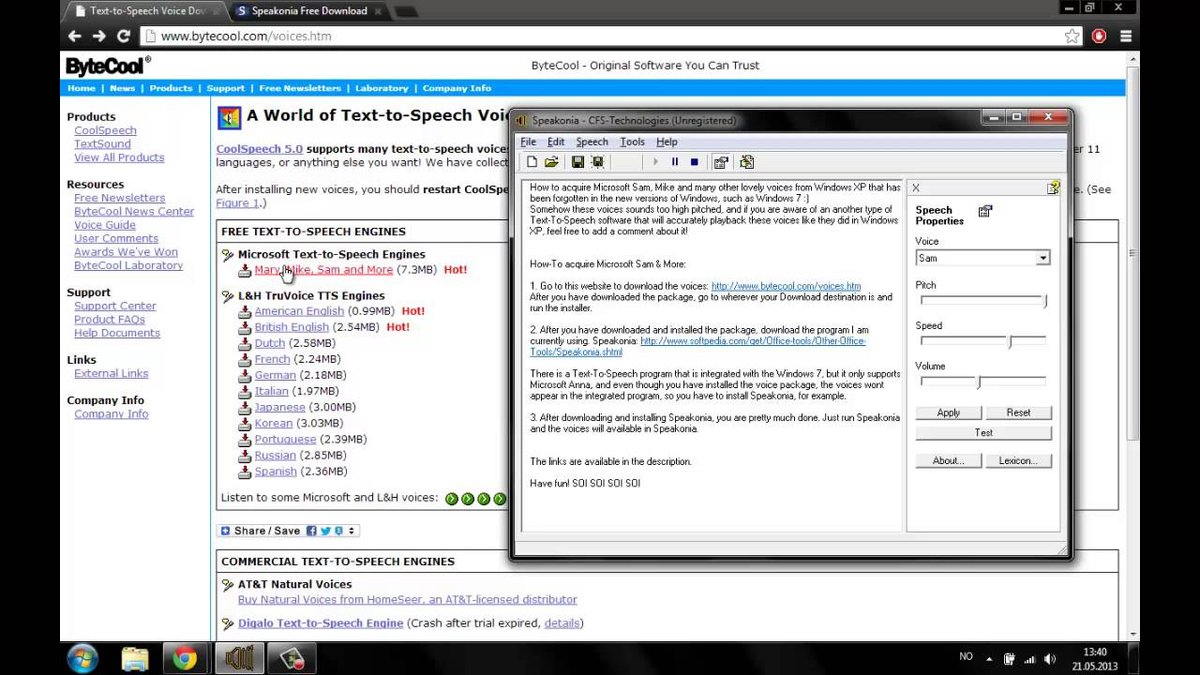
Task: Open Speech Properties via its toolbar icon
Action: pos(722,161)
